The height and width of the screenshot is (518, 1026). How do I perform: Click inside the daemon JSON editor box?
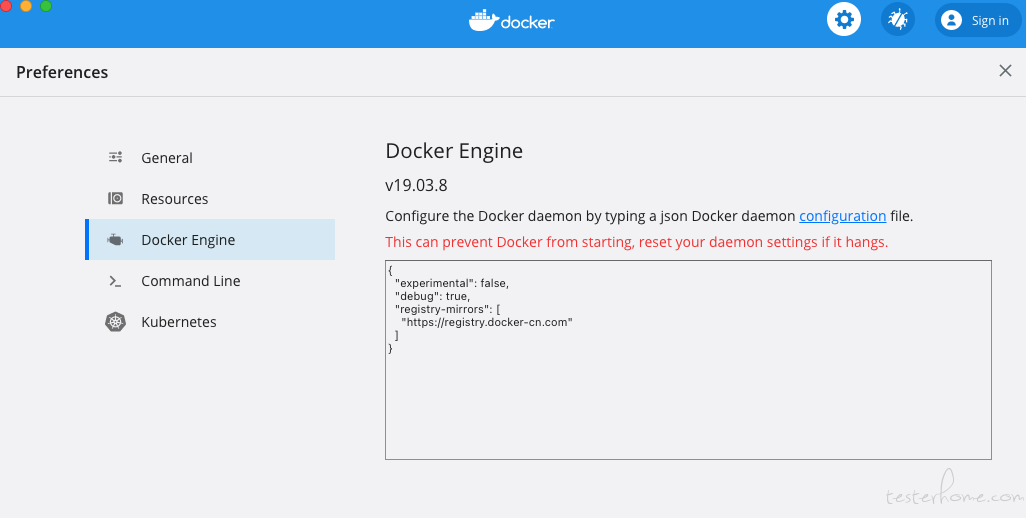pyautogui.click(x=688, y=360)
